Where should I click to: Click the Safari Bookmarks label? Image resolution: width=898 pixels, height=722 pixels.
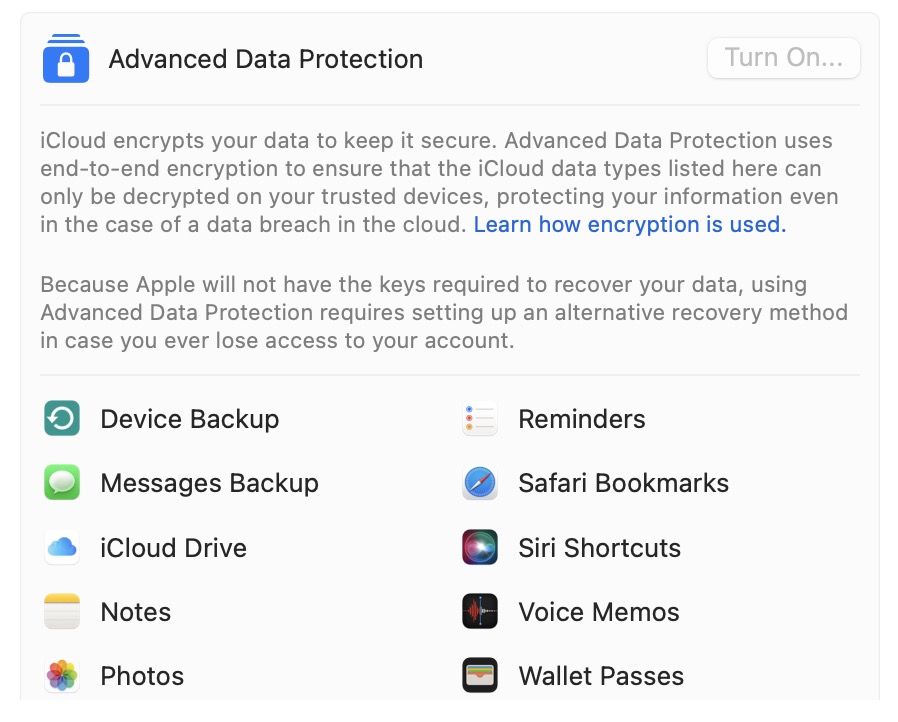point(623,483)
